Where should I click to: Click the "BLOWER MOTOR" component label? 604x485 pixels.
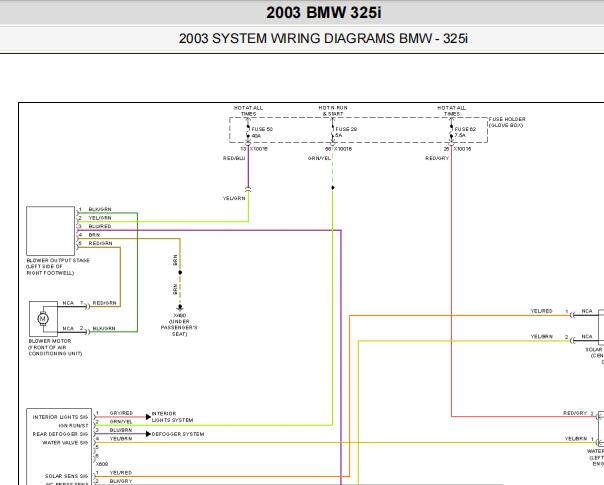click(55, 347)
